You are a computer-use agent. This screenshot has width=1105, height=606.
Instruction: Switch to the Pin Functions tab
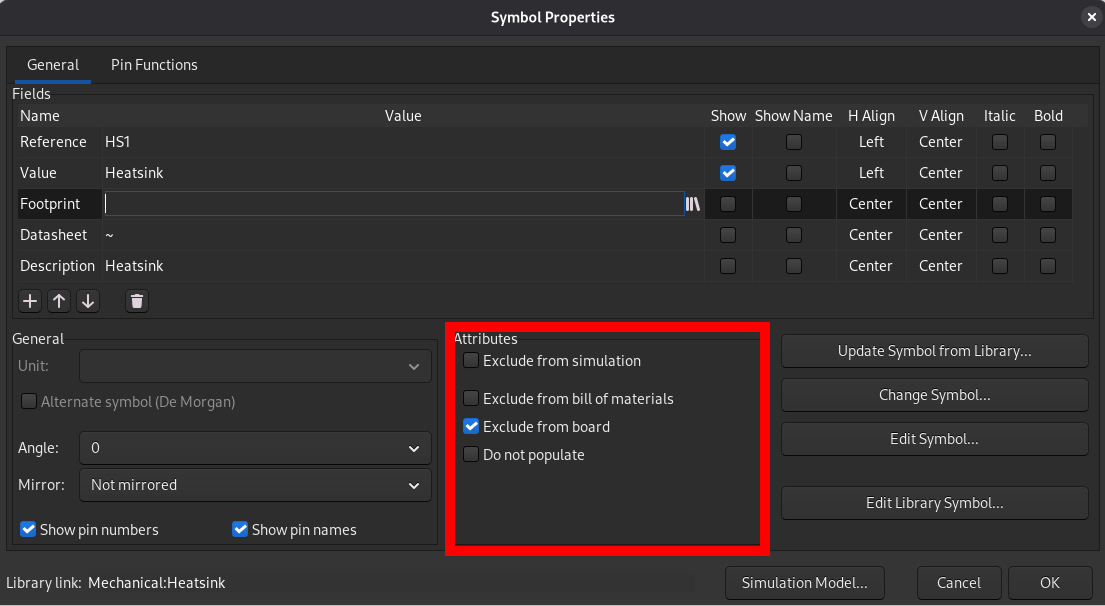pos(154,65)
